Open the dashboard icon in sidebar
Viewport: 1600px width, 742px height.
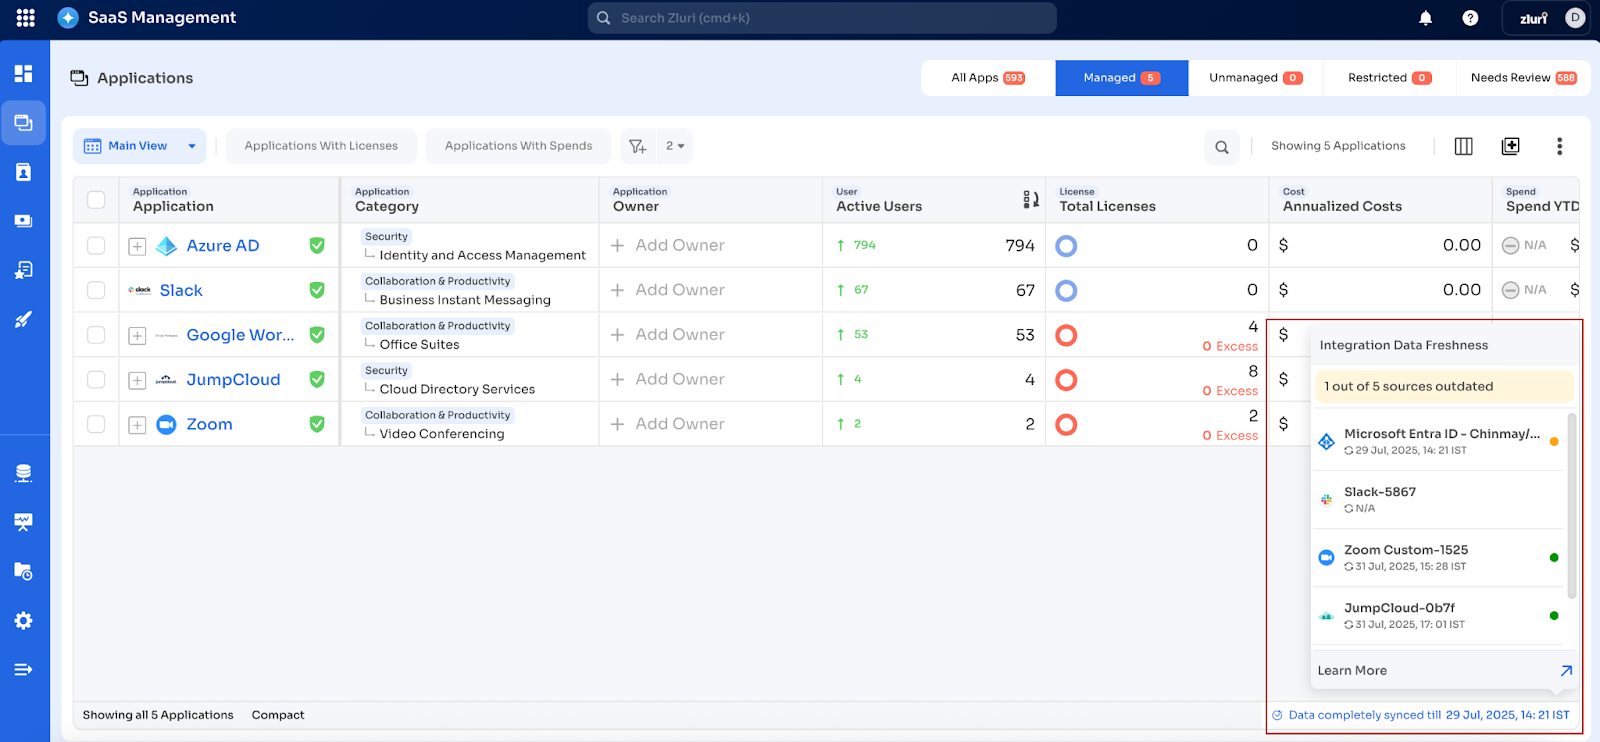point(24,73)
